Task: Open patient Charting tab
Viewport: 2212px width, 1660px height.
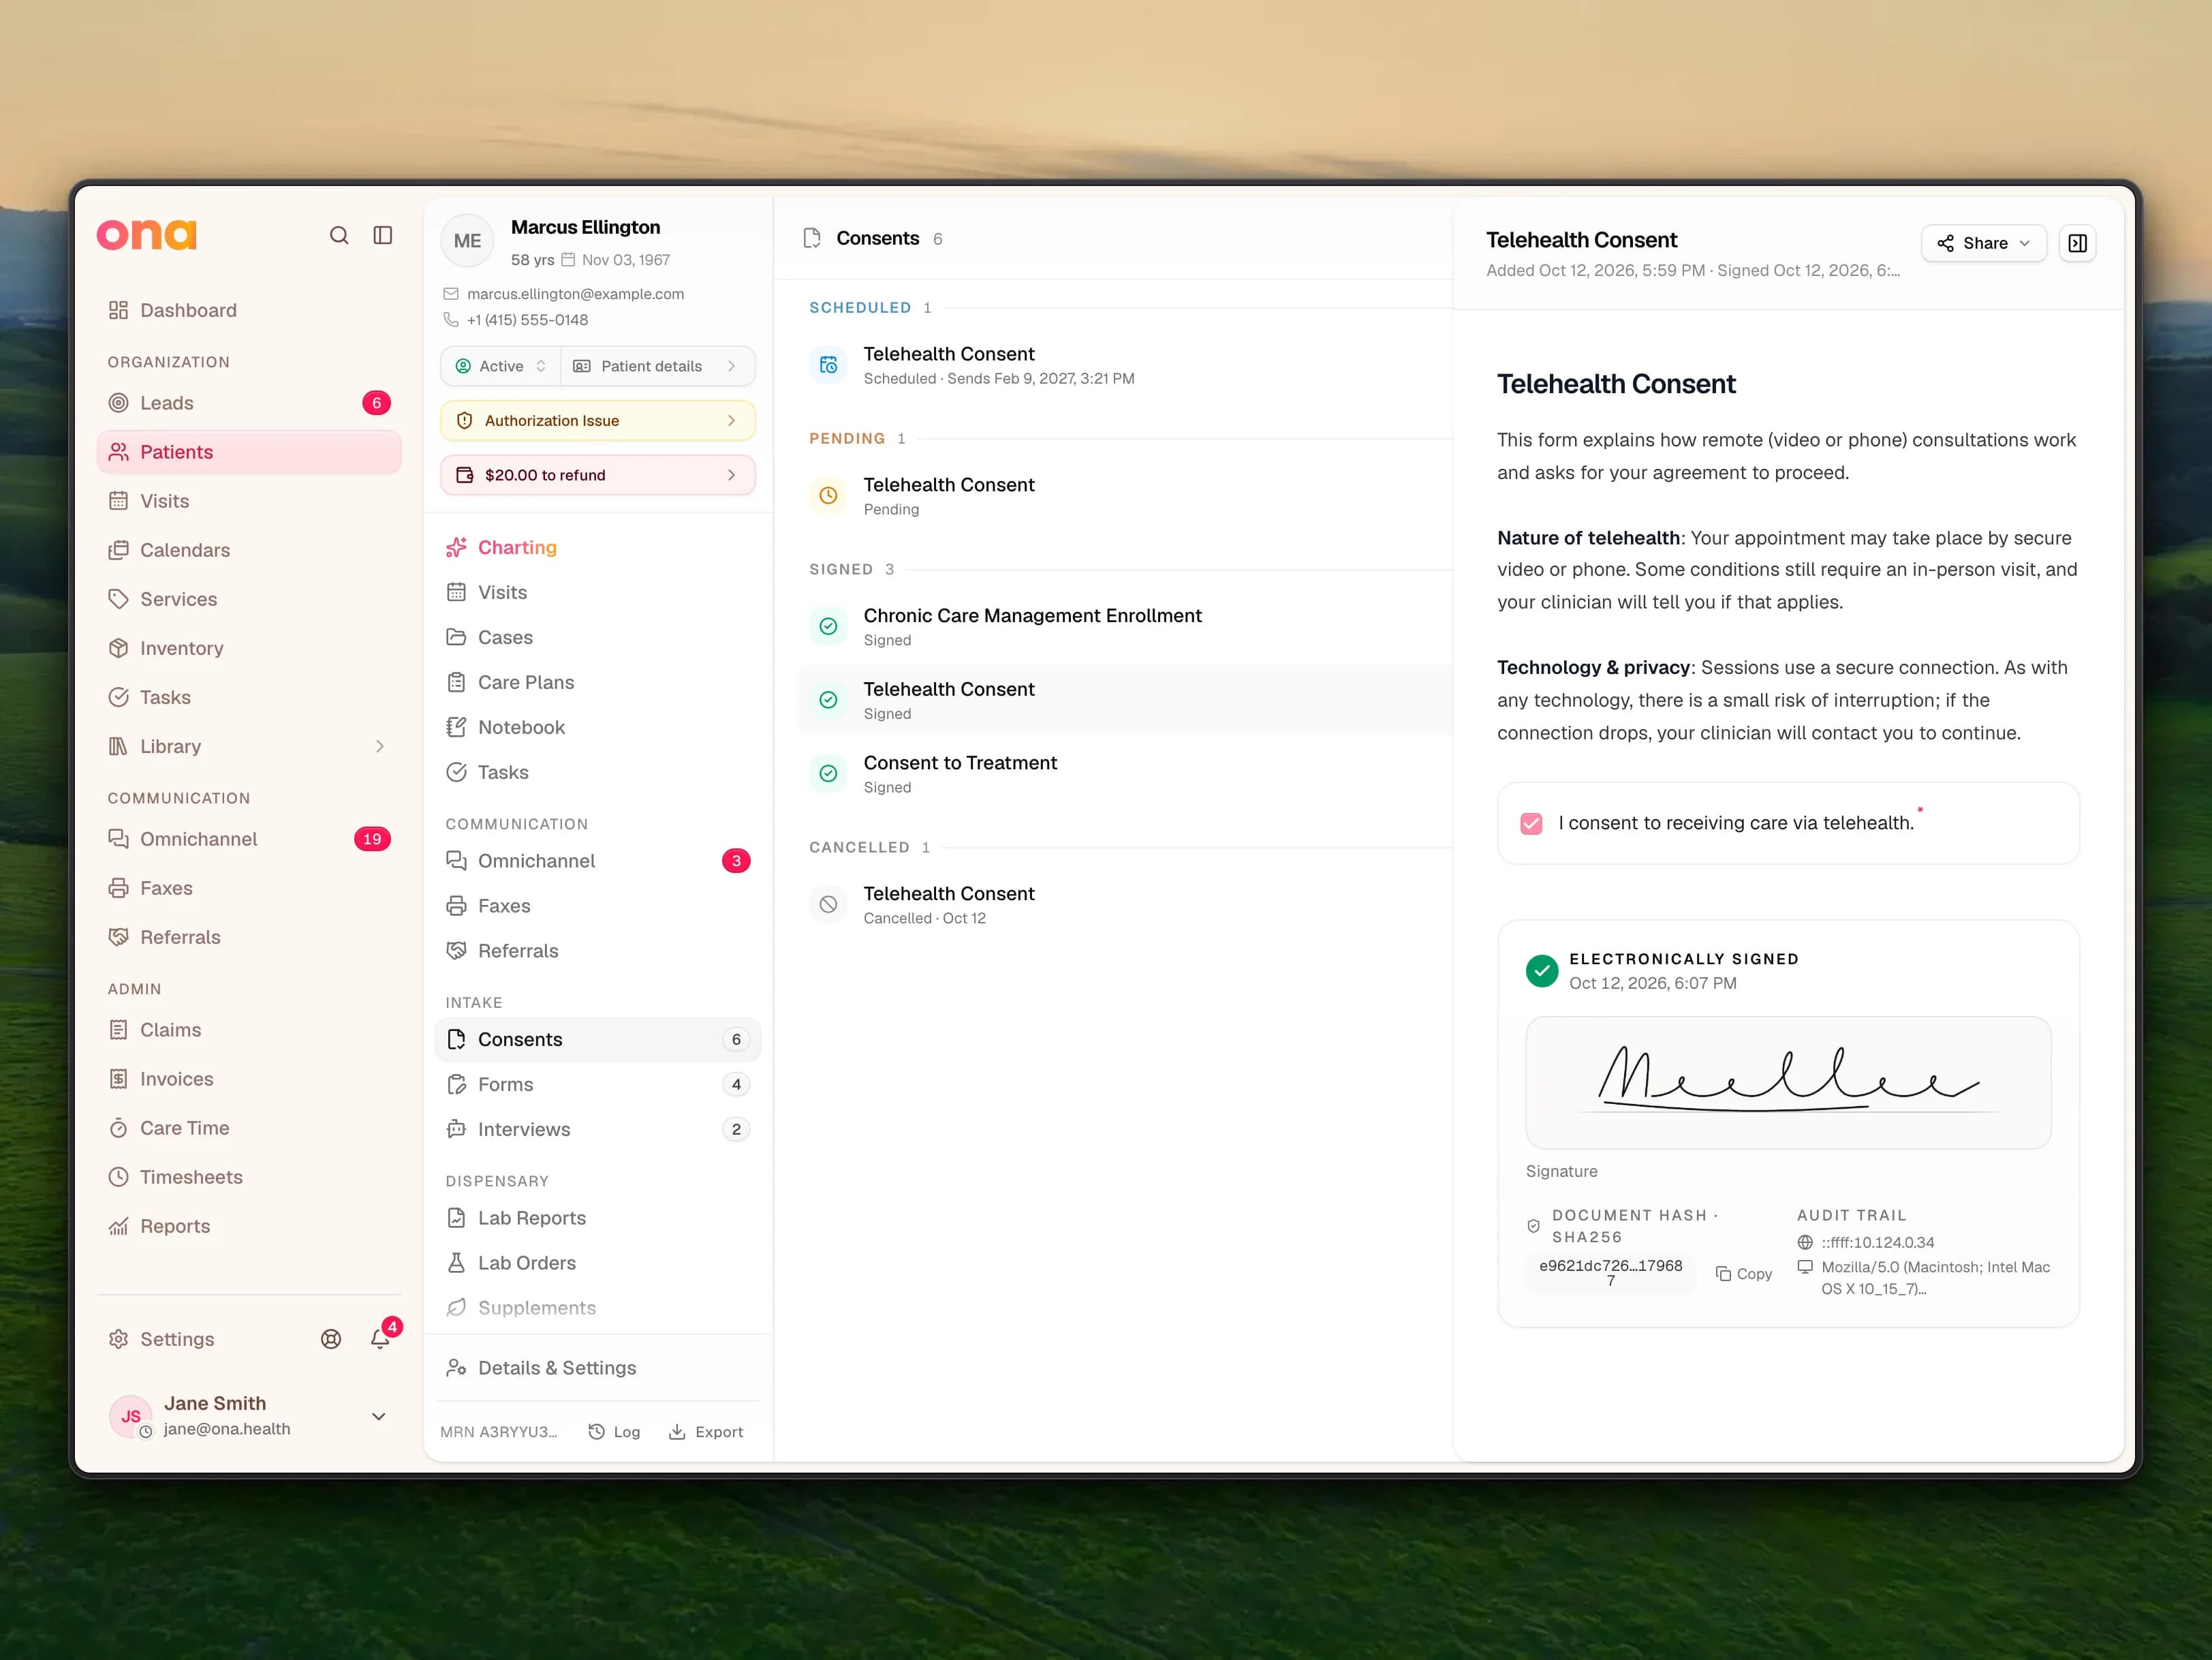Action: [x=598, y=547]
